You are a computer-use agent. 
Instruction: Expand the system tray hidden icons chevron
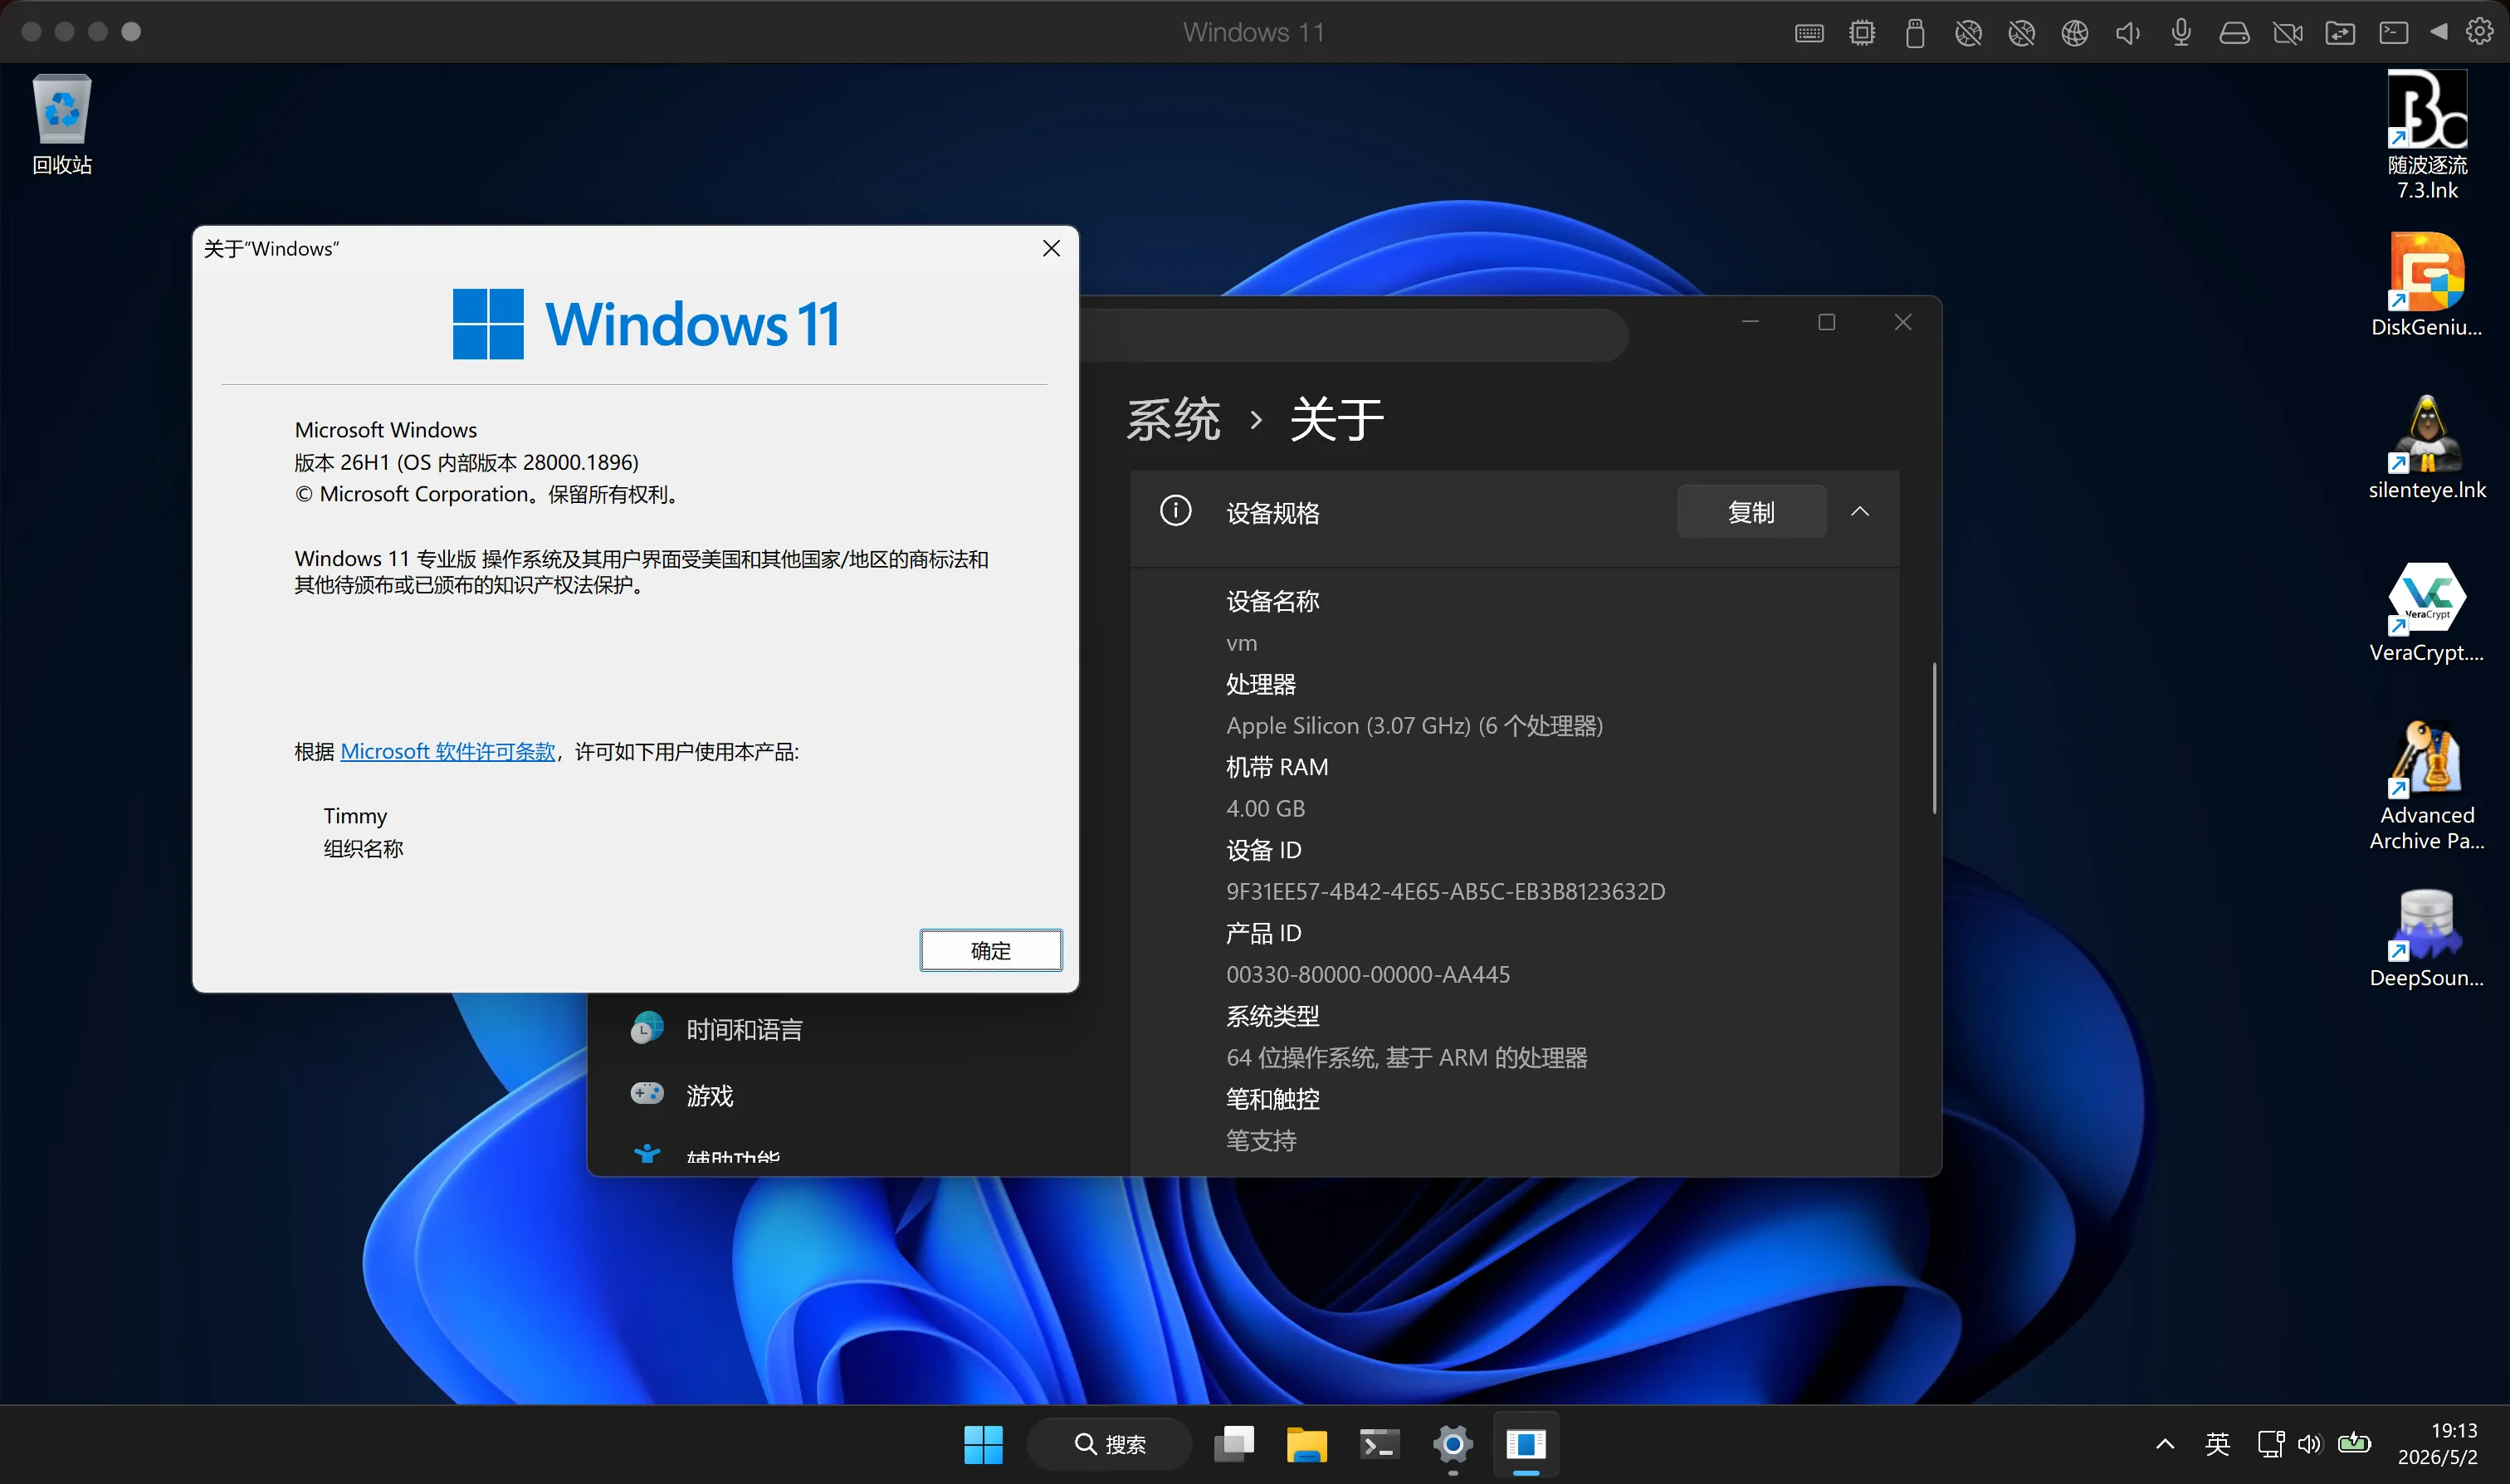pos(2165,1444)
